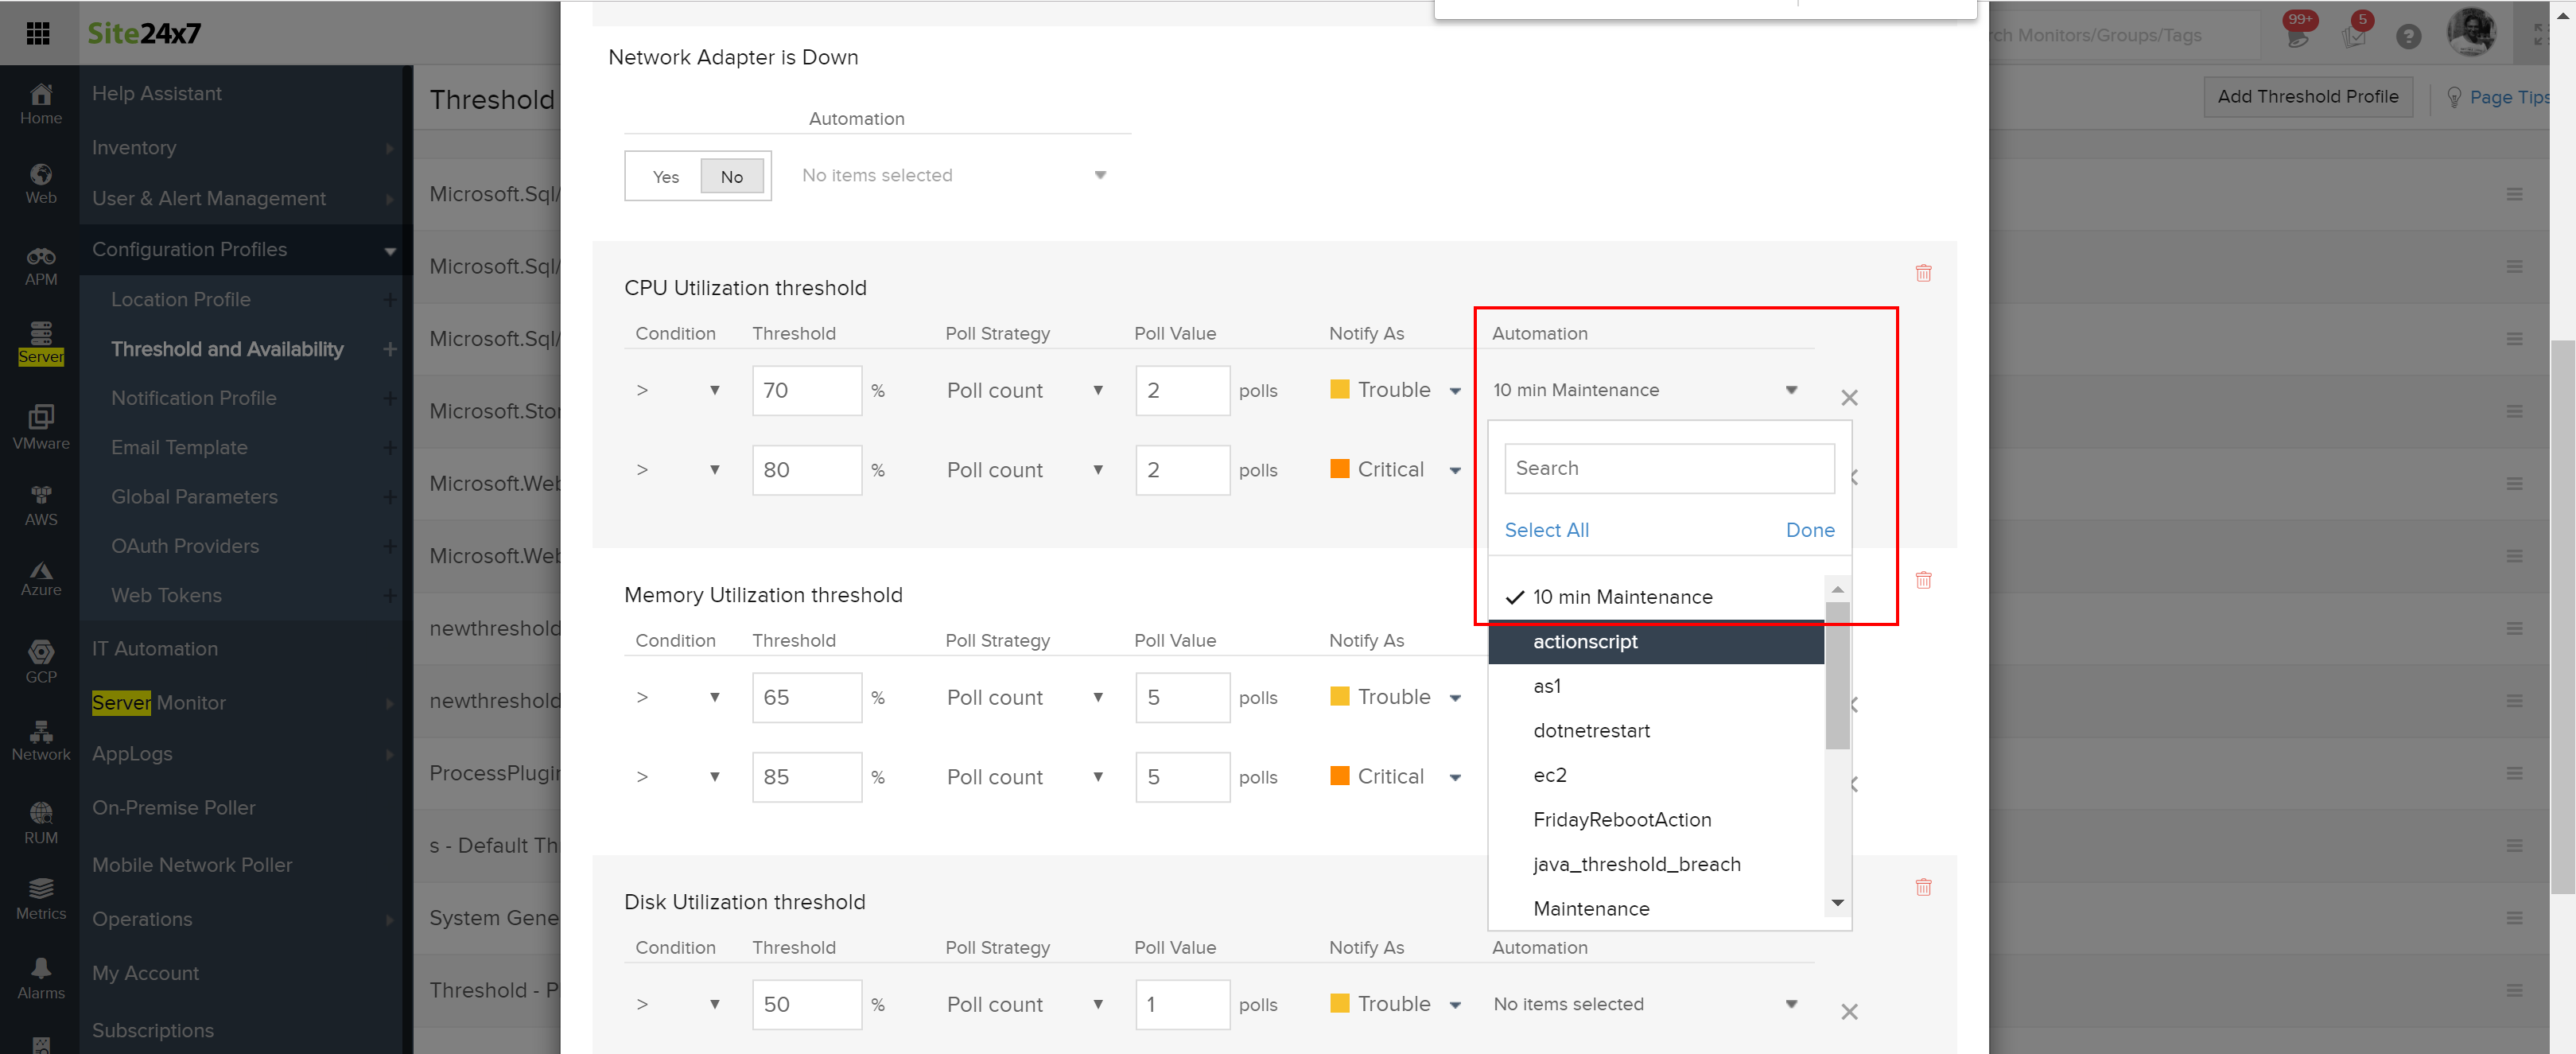Select actionscript from the automation list
2576x1054 pixels.
pyautogui.click(x=1584, y=642)
